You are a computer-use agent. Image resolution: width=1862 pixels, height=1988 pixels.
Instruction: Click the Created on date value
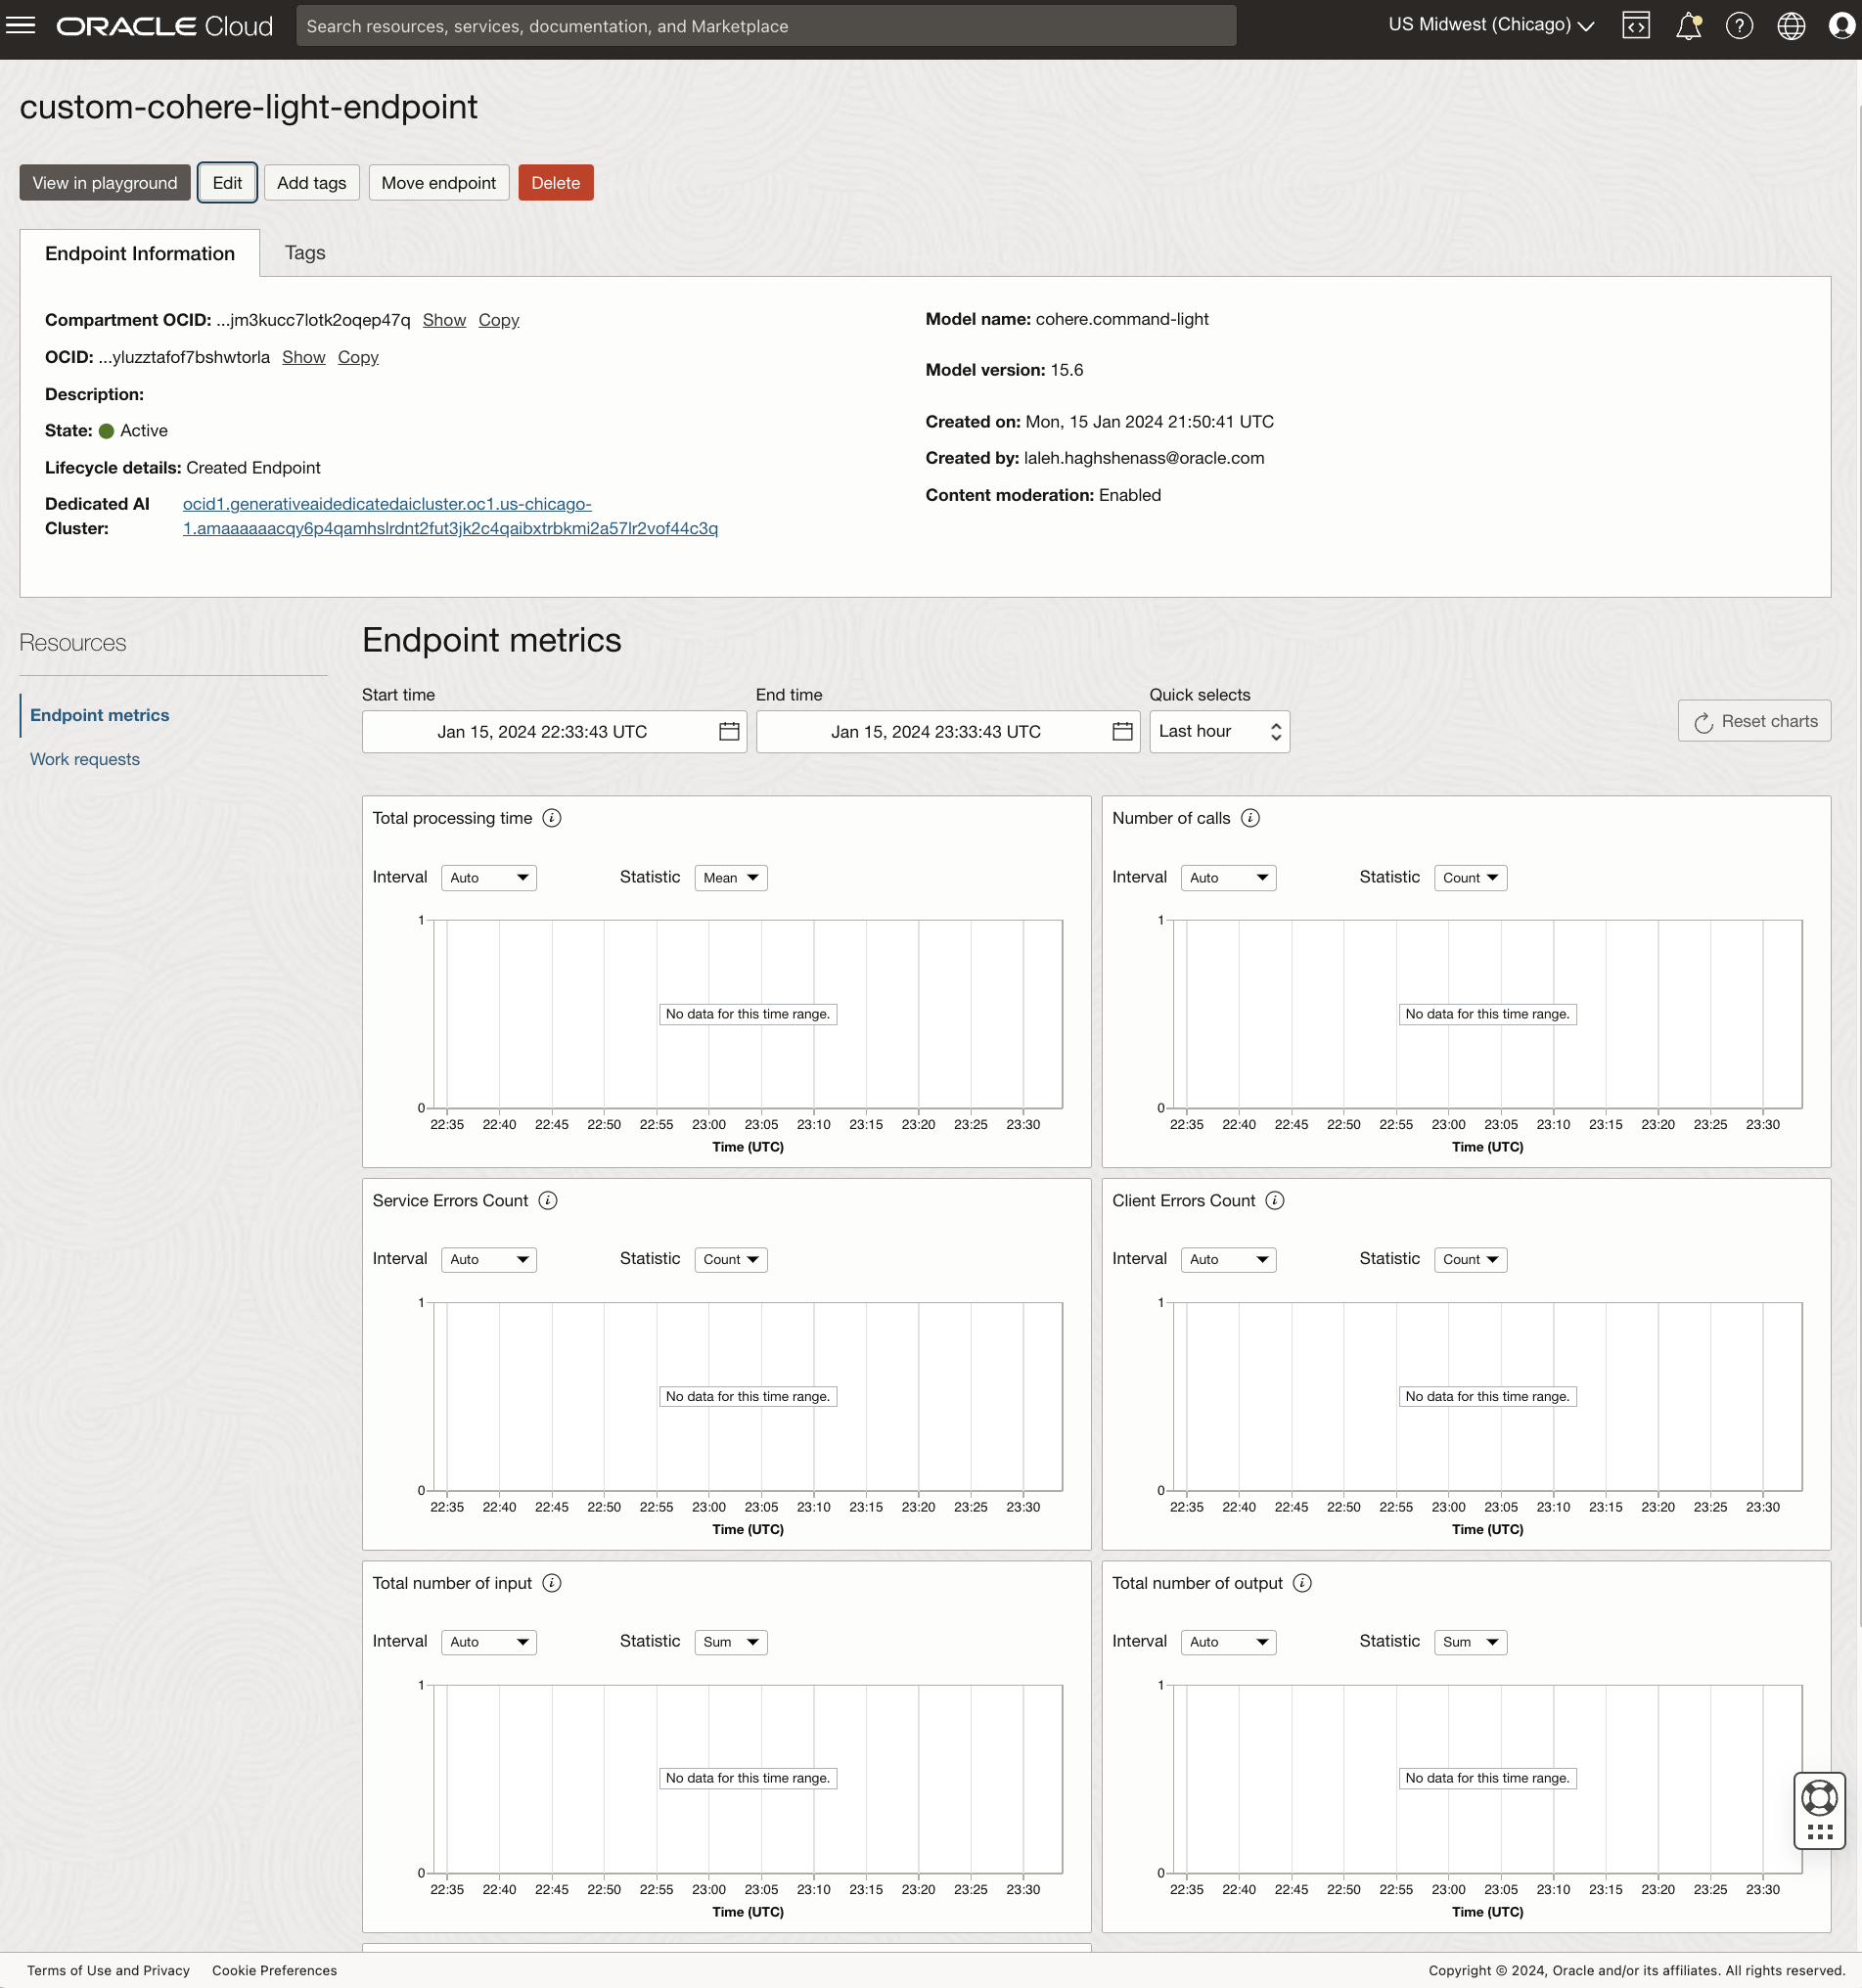click(1149, 422)
